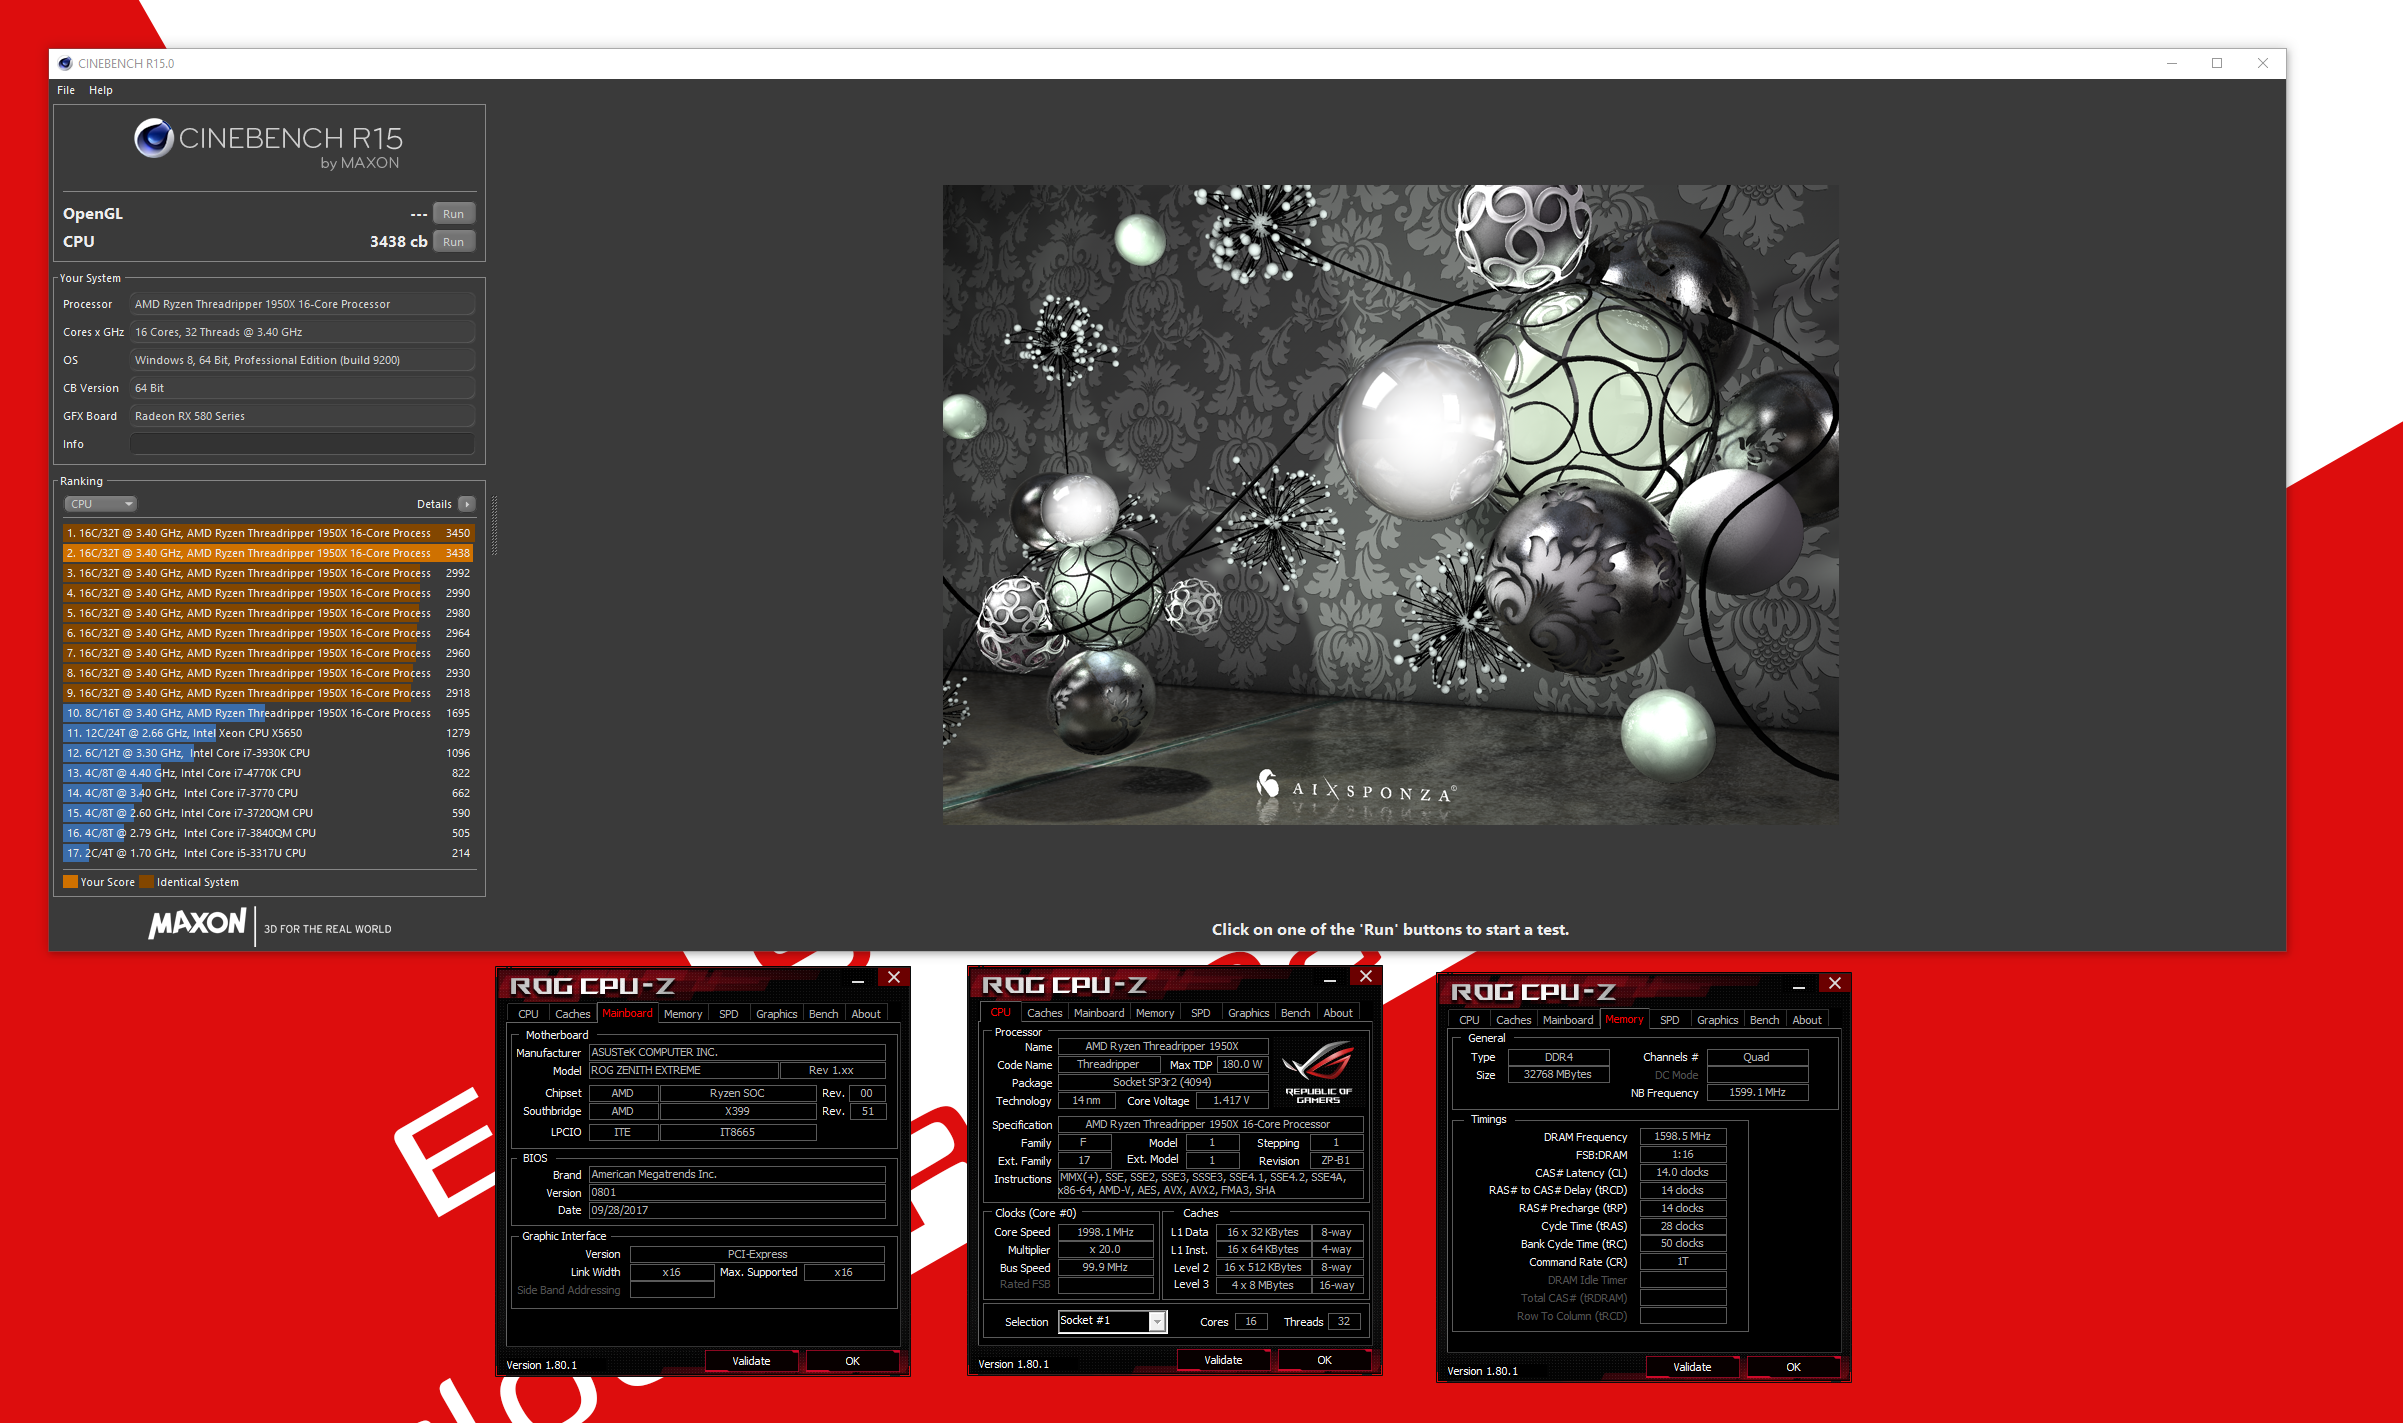Click the Processor field in Your System
This screenshot has height=1423, width=2403.
pos(302,304)
